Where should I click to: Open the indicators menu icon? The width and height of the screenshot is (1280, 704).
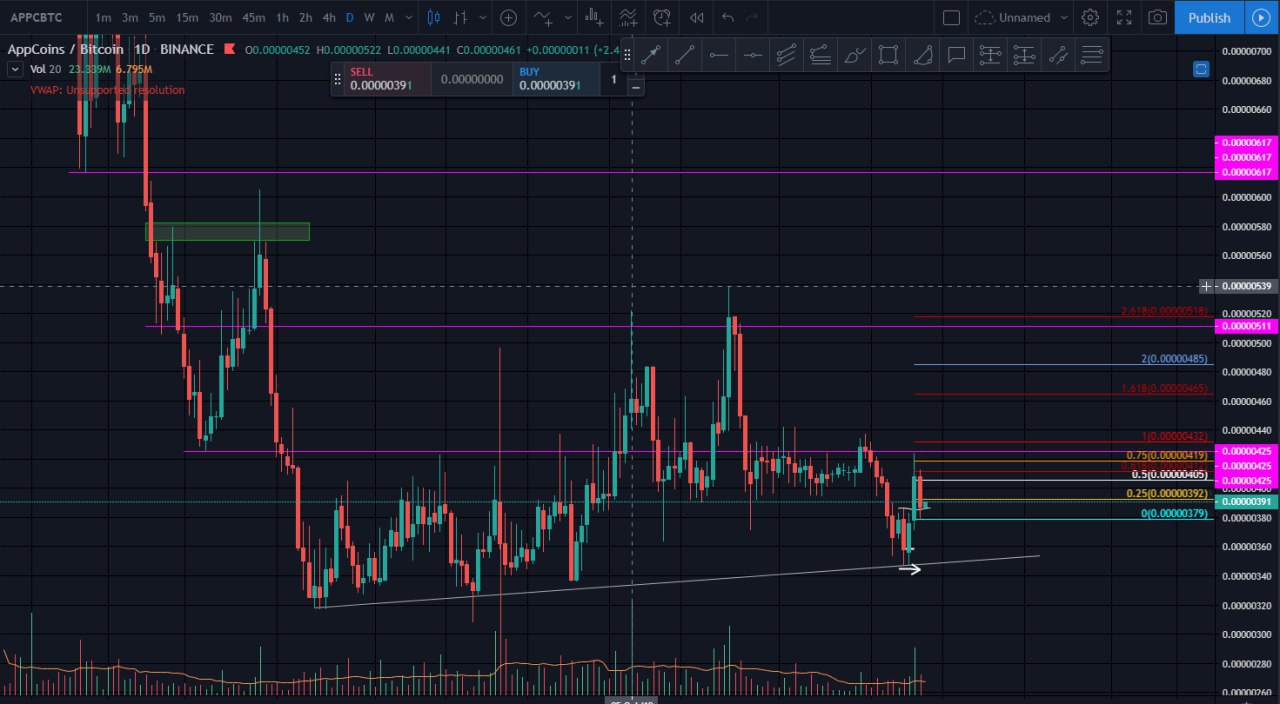pos(543,17)
